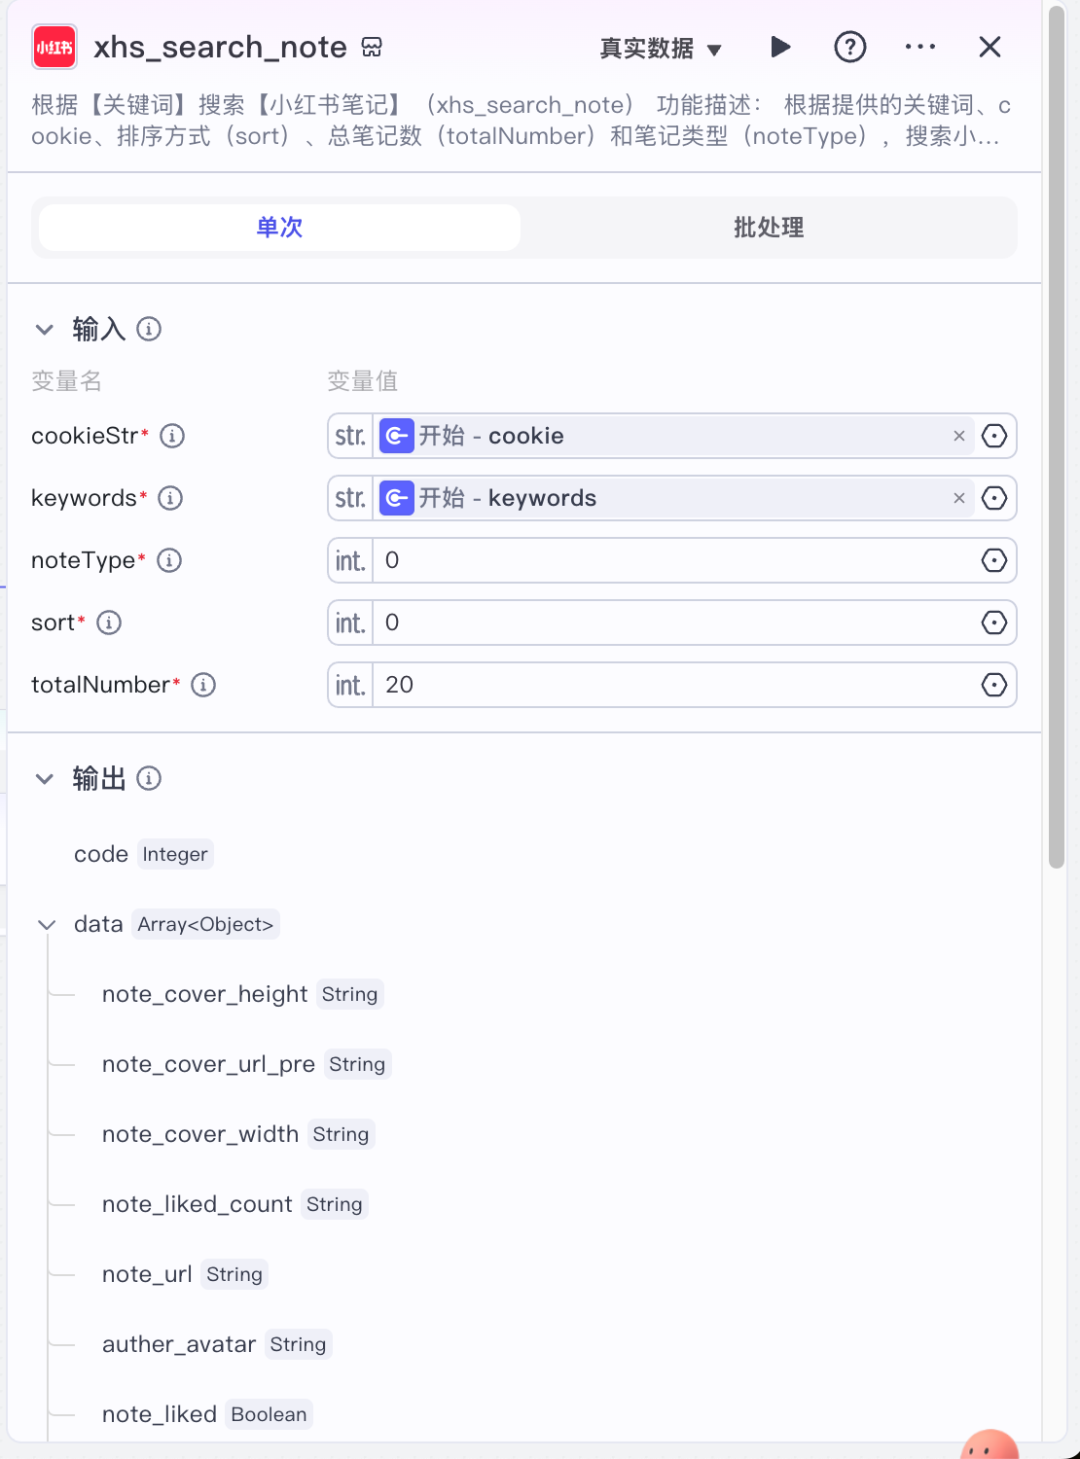
Task: Open the three-dot more options menu
Action: point(920,47)
